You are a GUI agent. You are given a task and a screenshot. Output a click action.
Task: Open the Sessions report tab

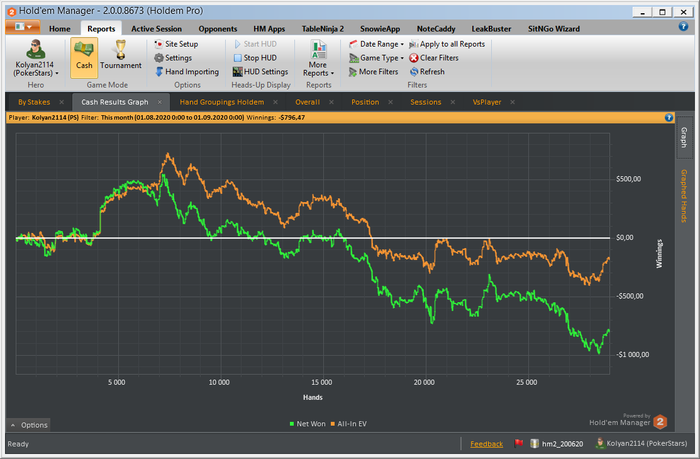point(426,102)
